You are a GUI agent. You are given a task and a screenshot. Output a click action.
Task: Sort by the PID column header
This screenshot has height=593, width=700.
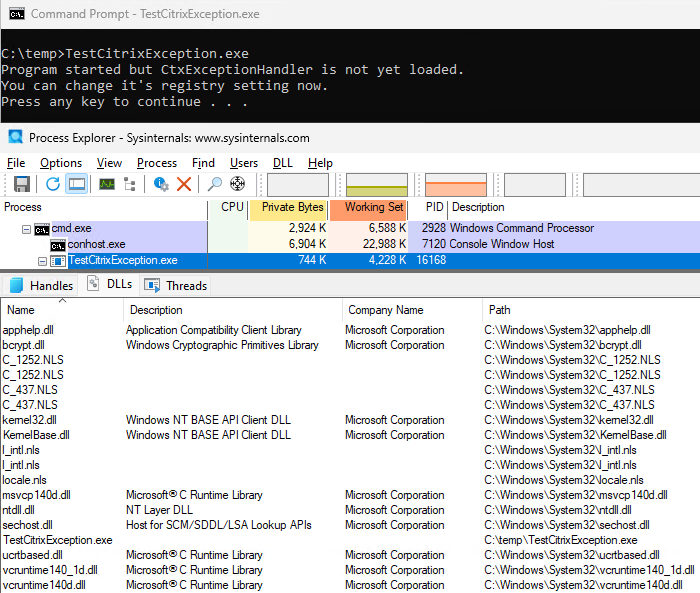[x=428, y=207]
